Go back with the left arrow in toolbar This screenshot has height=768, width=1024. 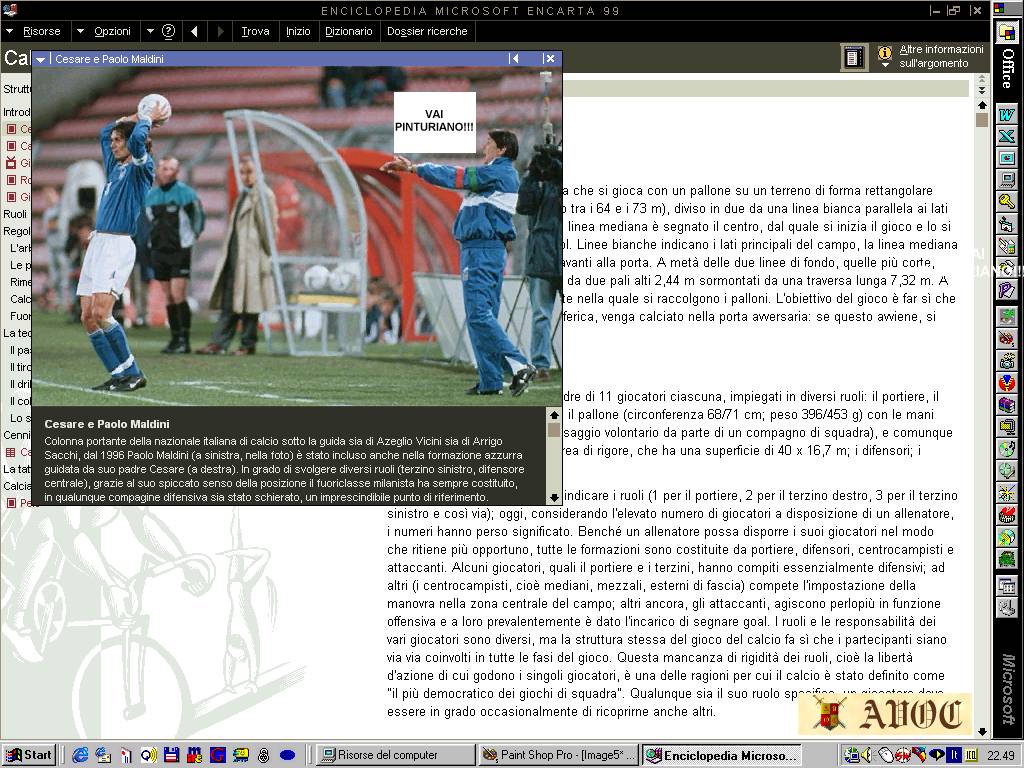coord(194,31)
